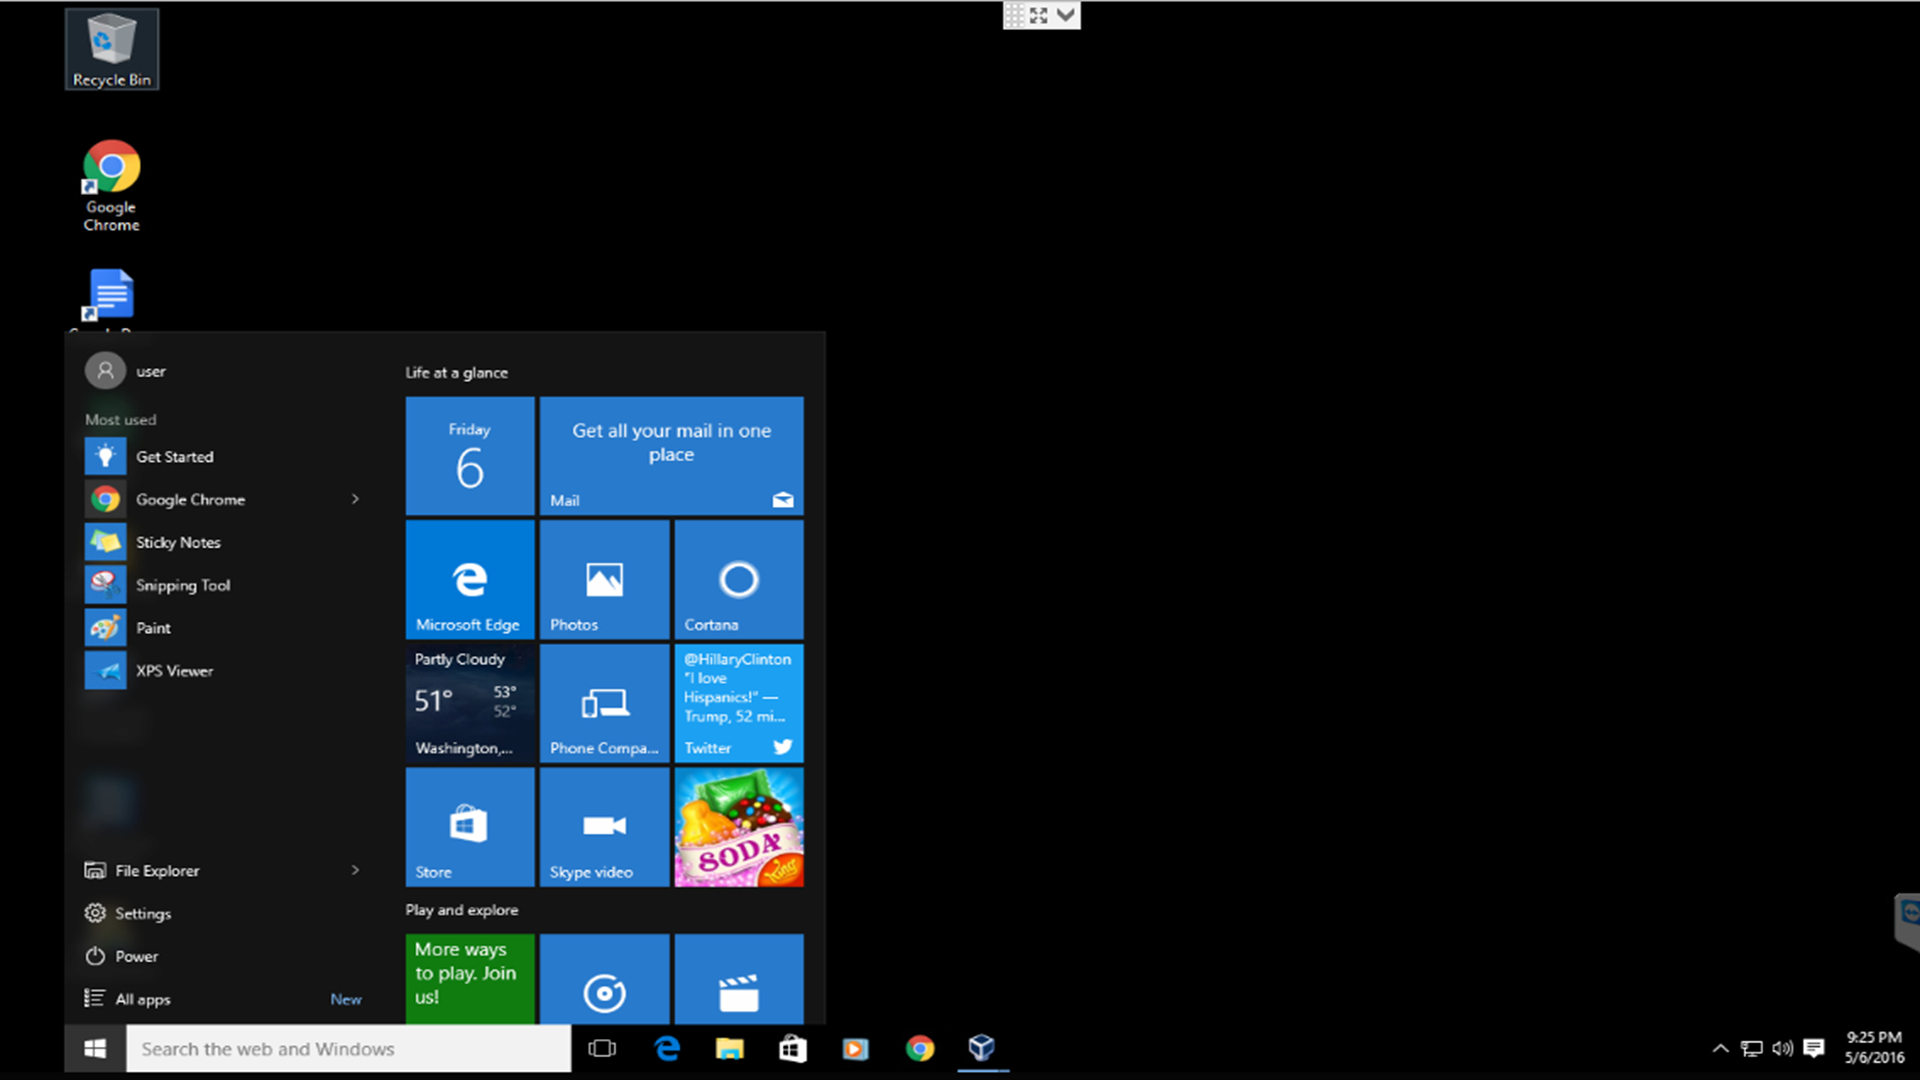The image size is (1920, 1080).
Task: Open the Skype video tile
Action: (x=604, y=827)
